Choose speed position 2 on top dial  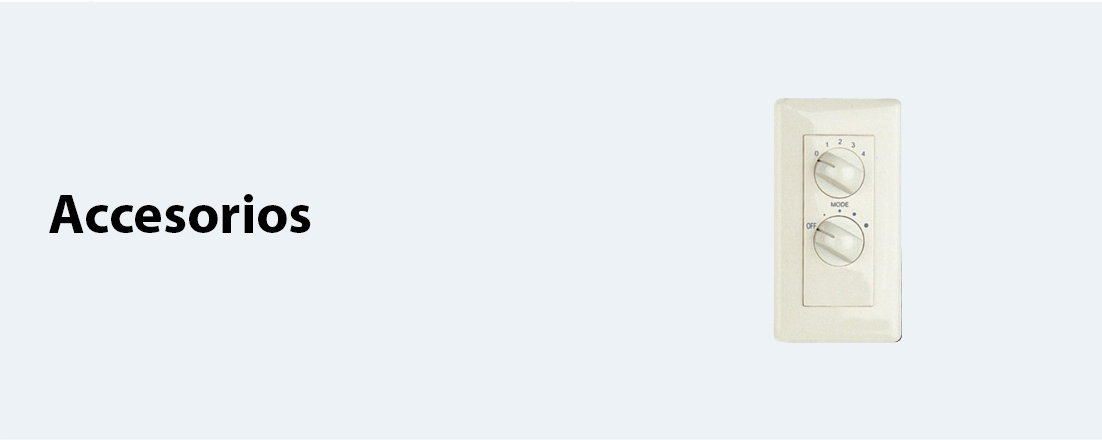tap(839, 142)
